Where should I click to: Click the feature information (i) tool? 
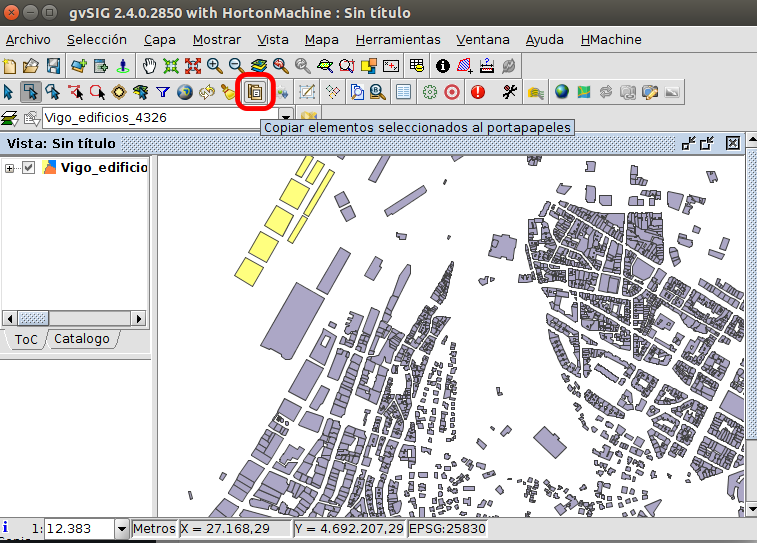pyautogui.click(x=443, y=67)
